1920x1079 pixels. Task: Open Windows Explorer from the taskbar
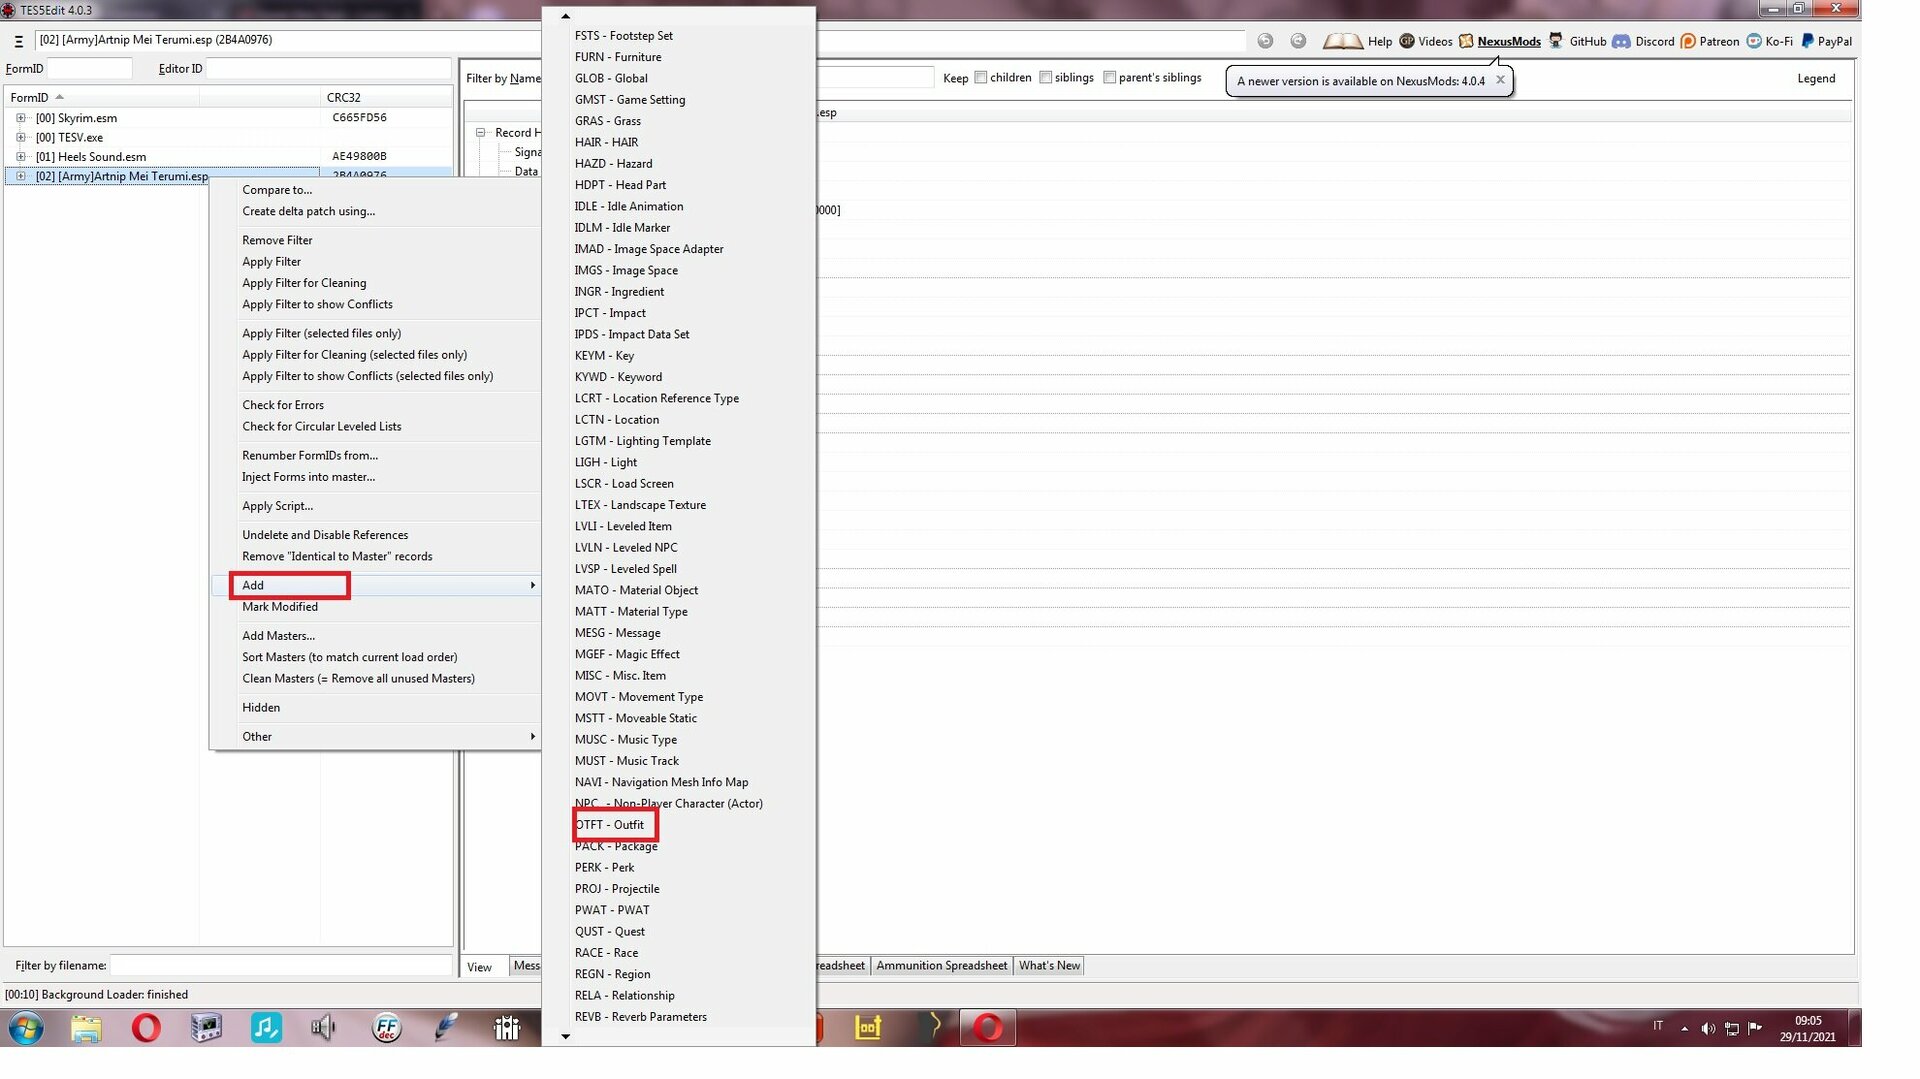pos(86,1028)
